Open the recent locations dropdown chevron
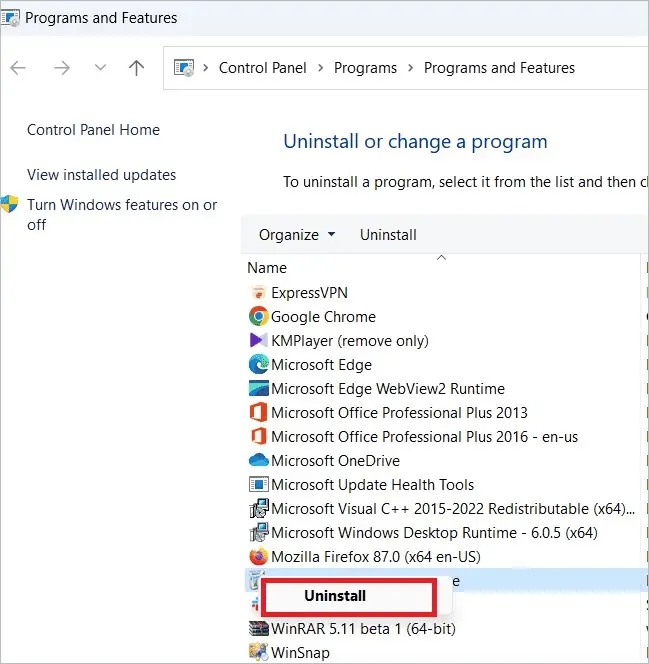This screenshot has height=664, width=649. click(100, 67)
